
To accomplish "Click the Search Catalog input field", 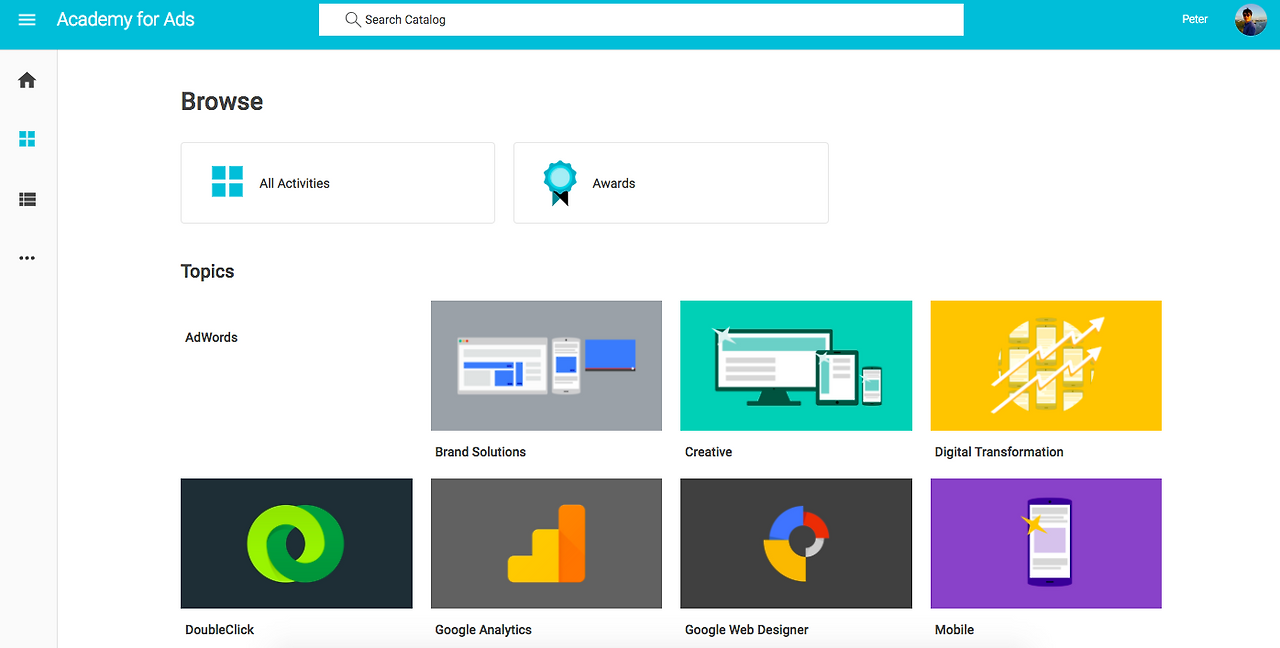I will [641, 19].
